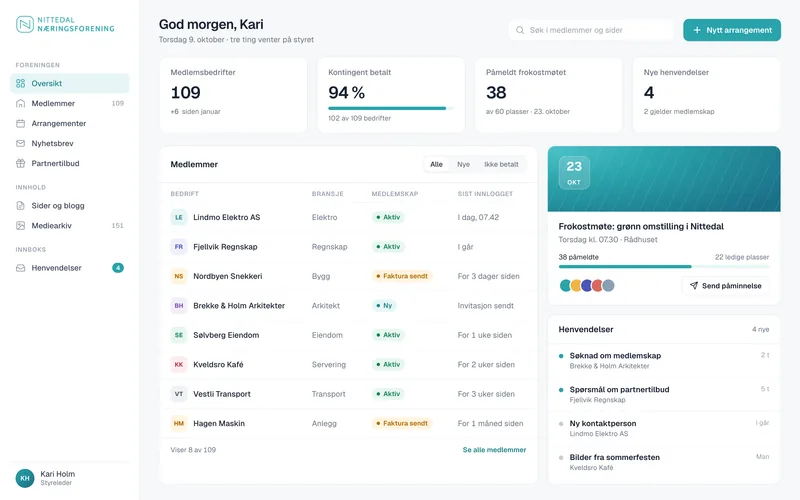Open Nyhetsbrev in the sidebar

click(70, 143)
